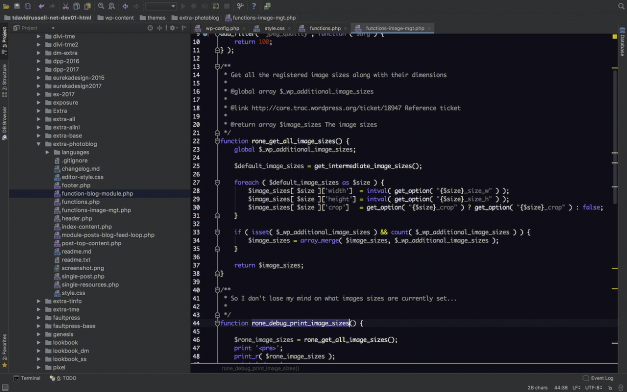The height and width of the screenshot is (392, 627).
Task: Toggle the Project tool window side tab
Action: click(x=4, y=41)
